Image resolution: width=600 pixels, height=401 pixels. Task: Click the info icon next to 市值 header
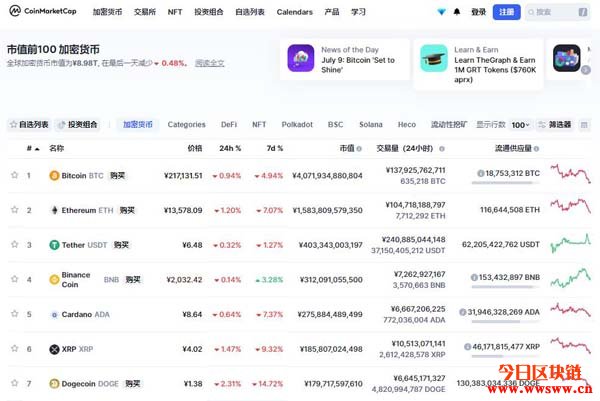pyautogui.click(x=359, y=148)
